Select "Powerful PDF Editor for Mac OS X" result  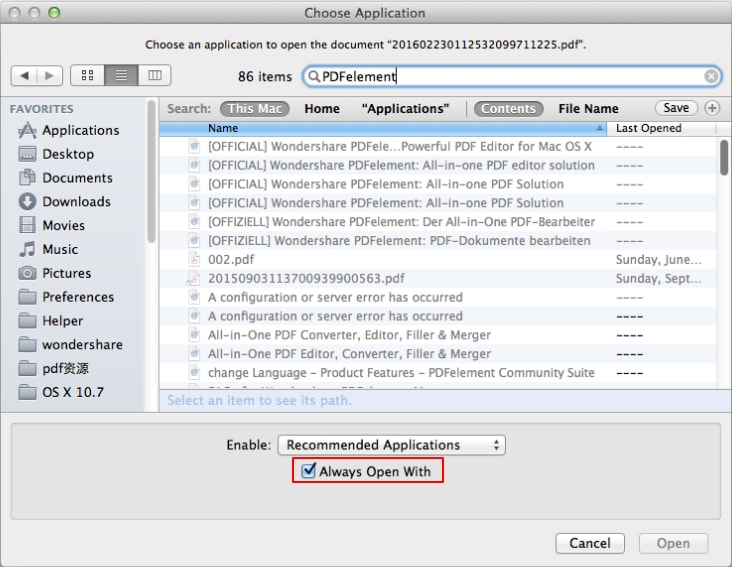pos(438,147)
